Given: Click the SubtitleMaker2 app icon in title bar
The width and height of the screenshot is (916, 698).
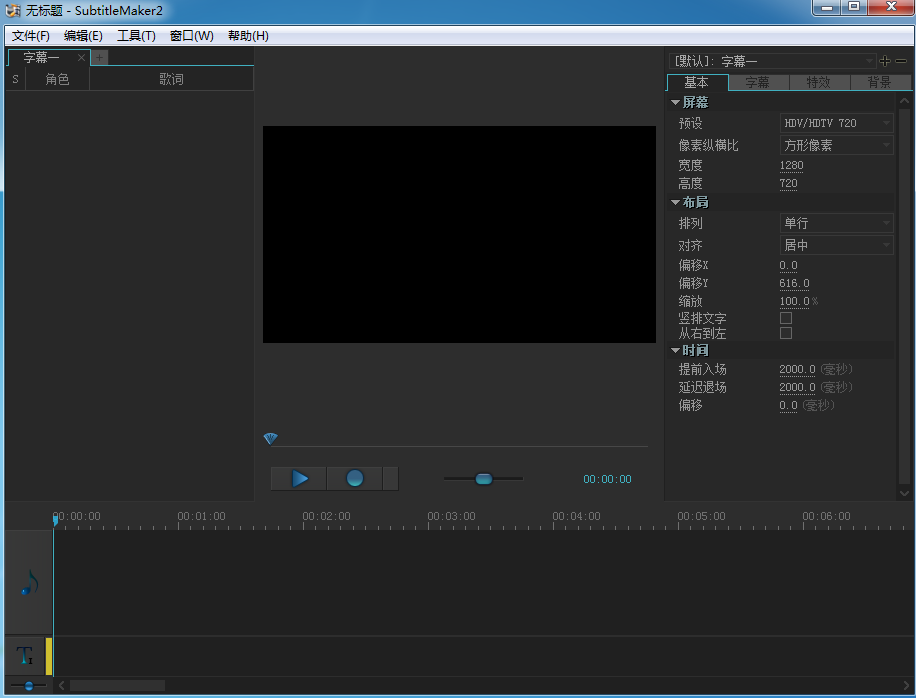Looking at the screenshot, I should 13,11.
